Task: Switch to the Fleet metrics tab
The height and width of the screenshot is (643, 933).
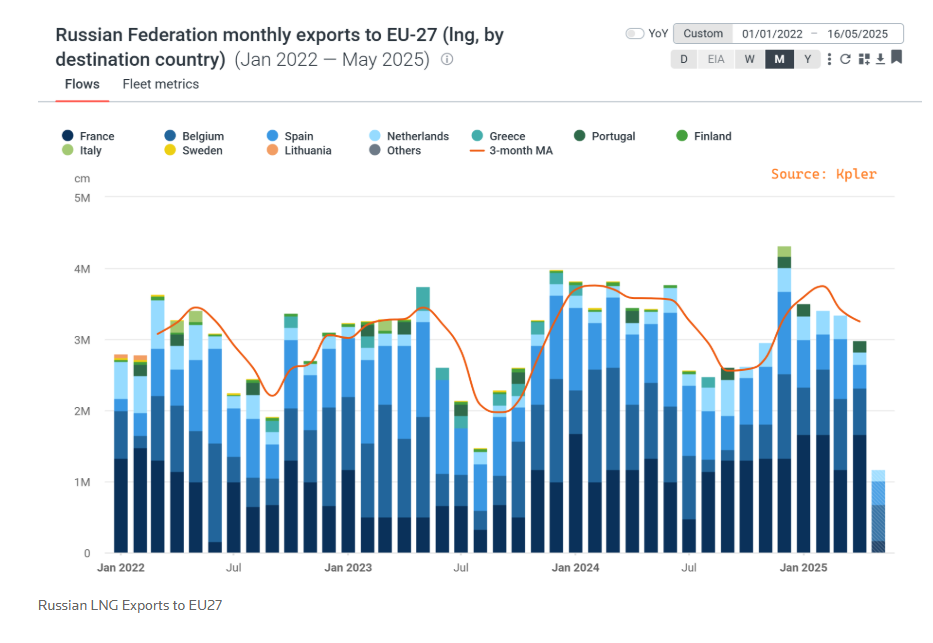Action: pyautogui.click(x=160, y=84)
